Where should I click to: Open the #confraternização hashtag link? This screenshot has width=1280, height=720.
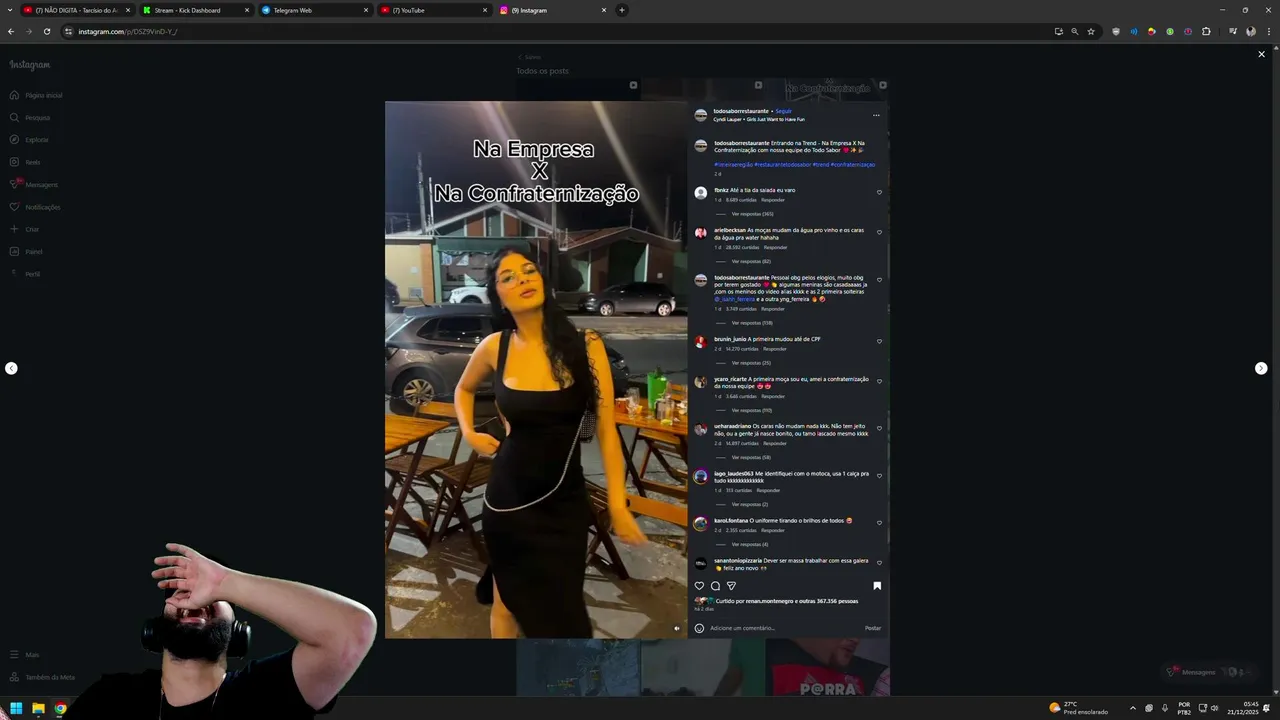coord(853,164)
